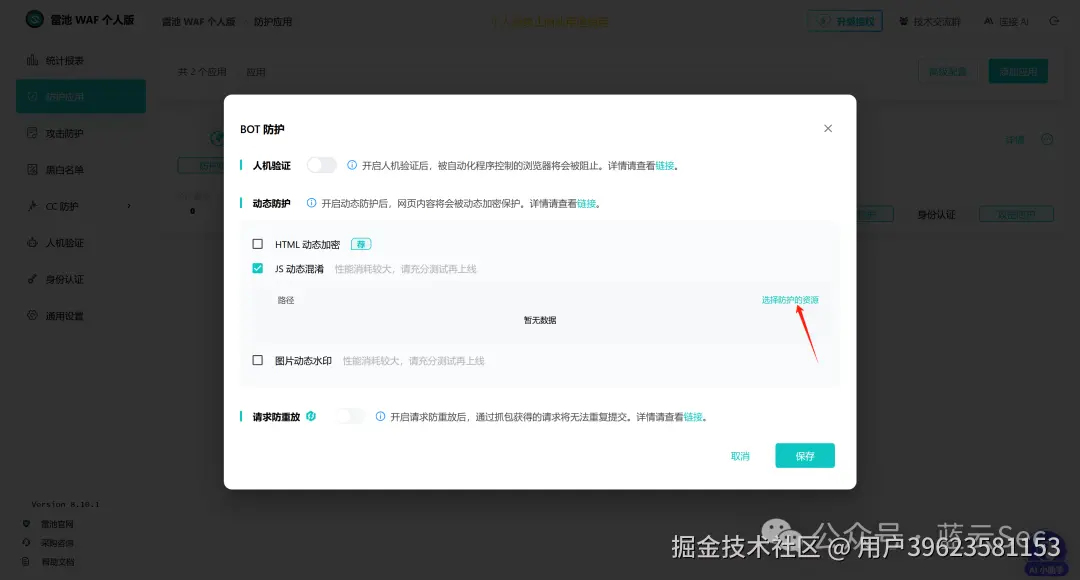The image size is (1080, 580).
Task: Click the 升级授权 button in header
Action: tap(844, 21)
